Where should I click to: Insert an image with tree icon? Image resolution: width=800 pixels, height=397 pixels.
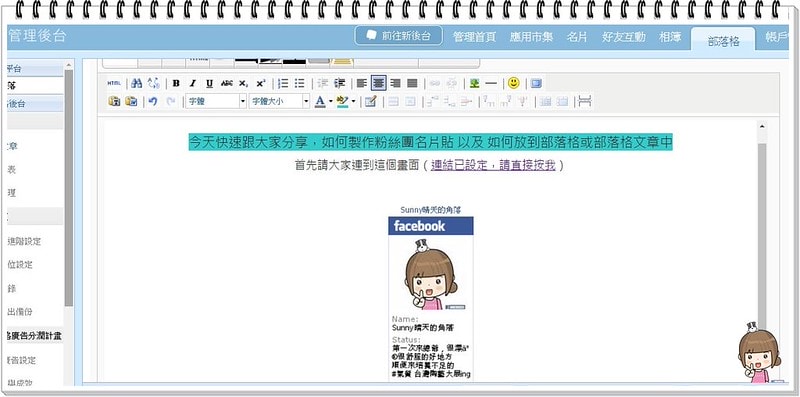[x=474, y=83]
